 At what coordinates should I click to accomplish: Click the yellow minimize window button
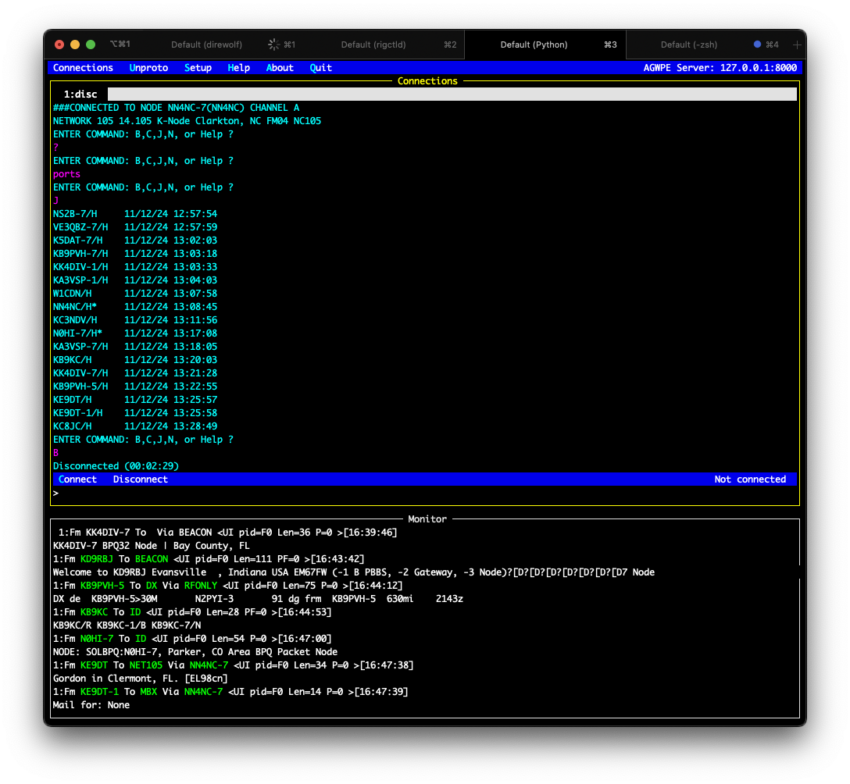(75, 45)
